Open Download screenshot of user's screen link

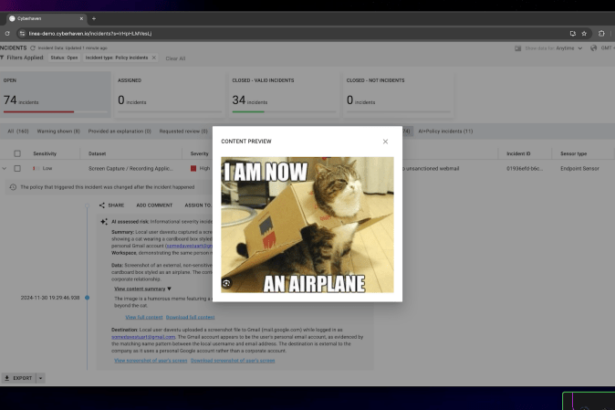(x=233, y=361)
